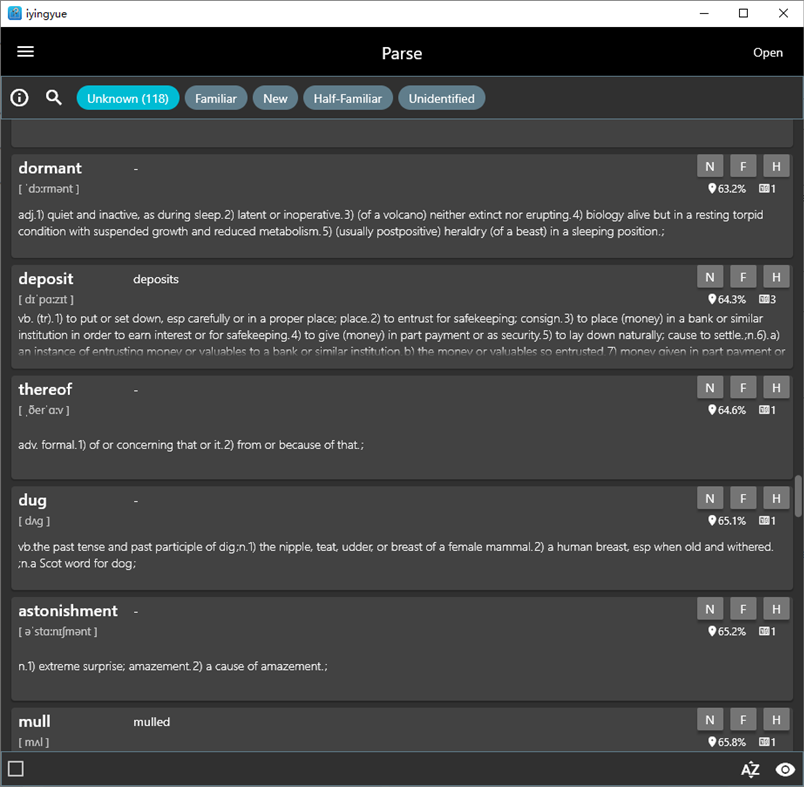Open the hamburger menu
This screenshot has width=804, height=787.
pyautogui.click(x=25, y=52)
